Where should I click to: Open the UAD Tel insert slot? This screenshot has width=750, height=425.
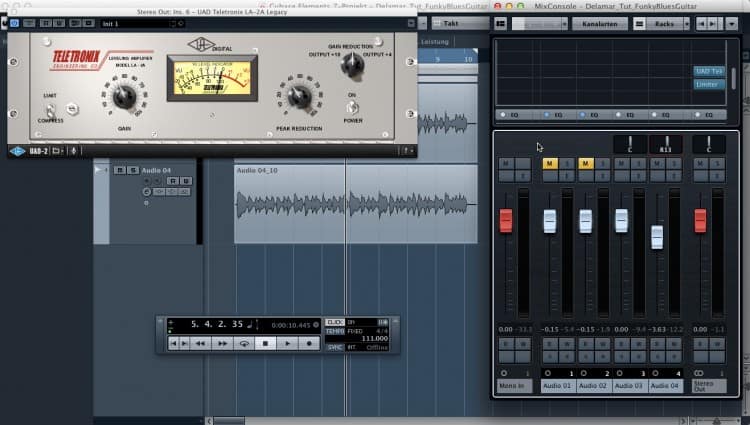tap(707, 72)
